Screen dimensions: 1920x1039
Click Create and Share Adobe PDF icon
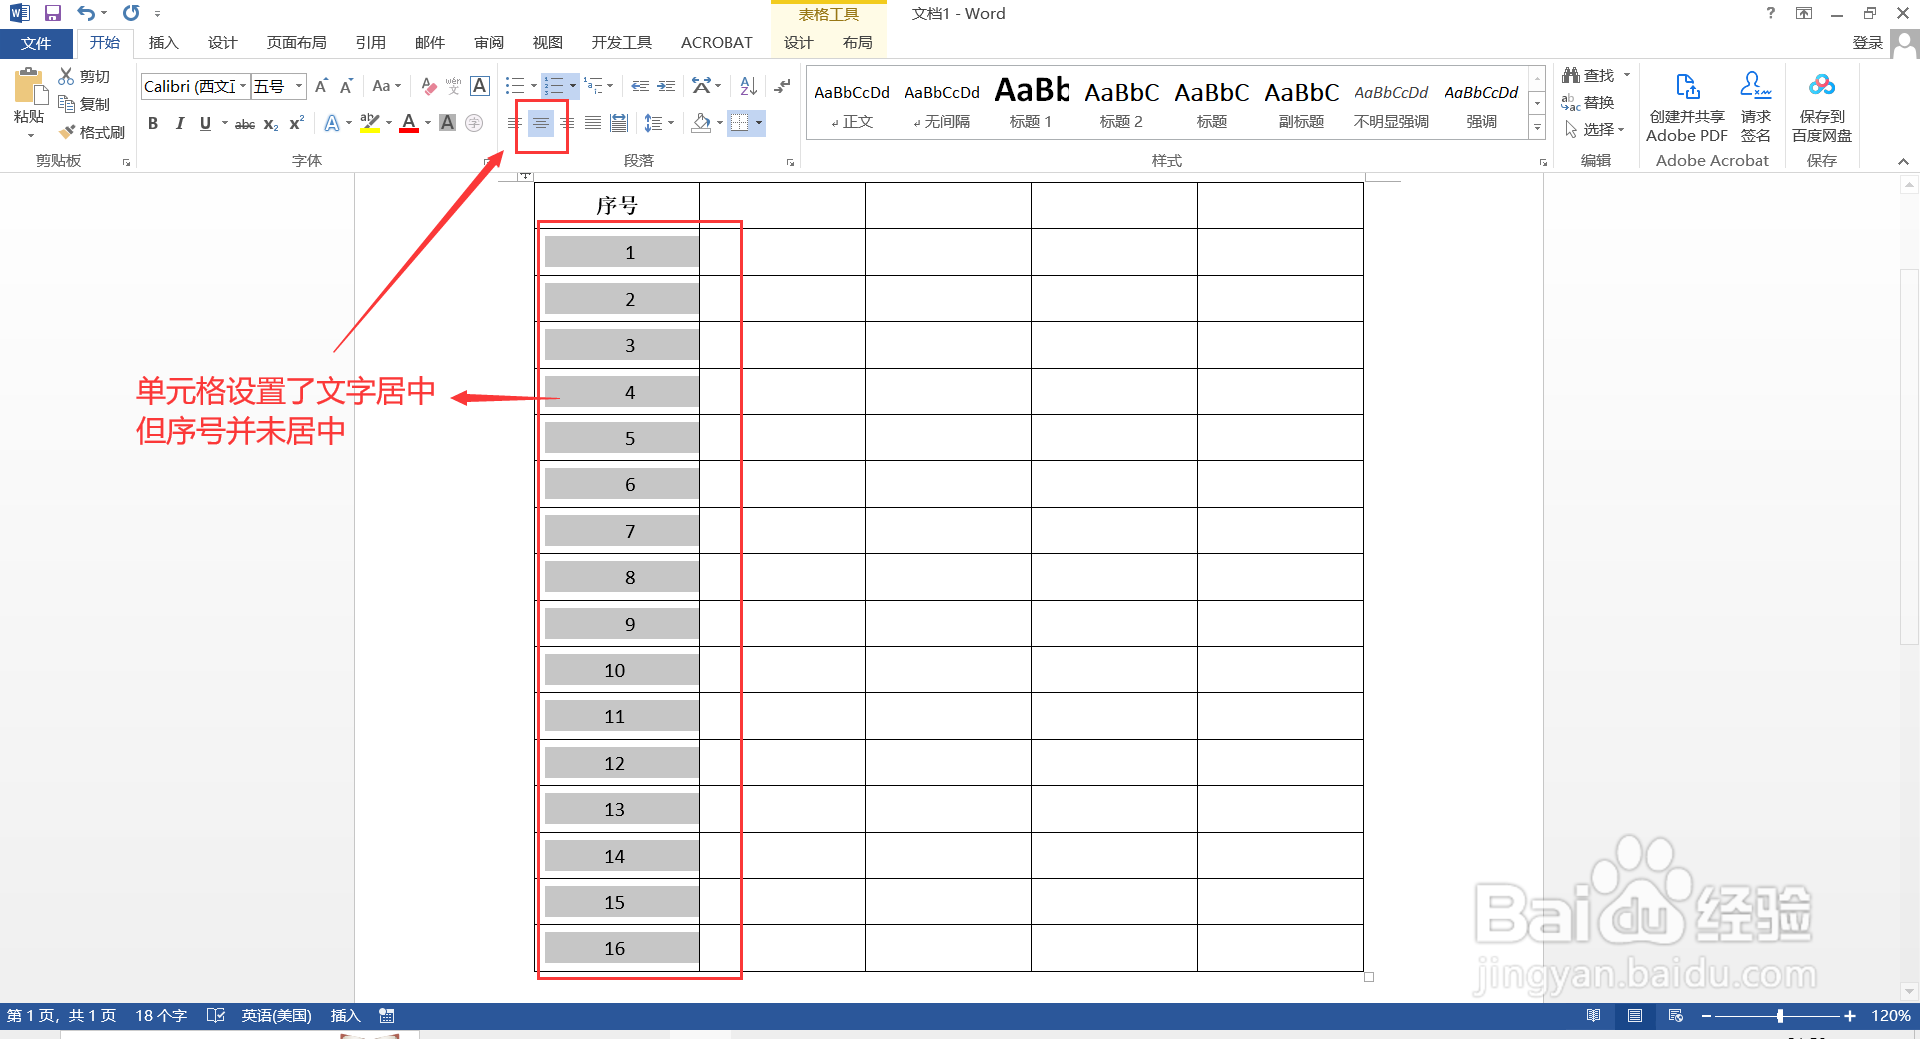pos(1687,107)
